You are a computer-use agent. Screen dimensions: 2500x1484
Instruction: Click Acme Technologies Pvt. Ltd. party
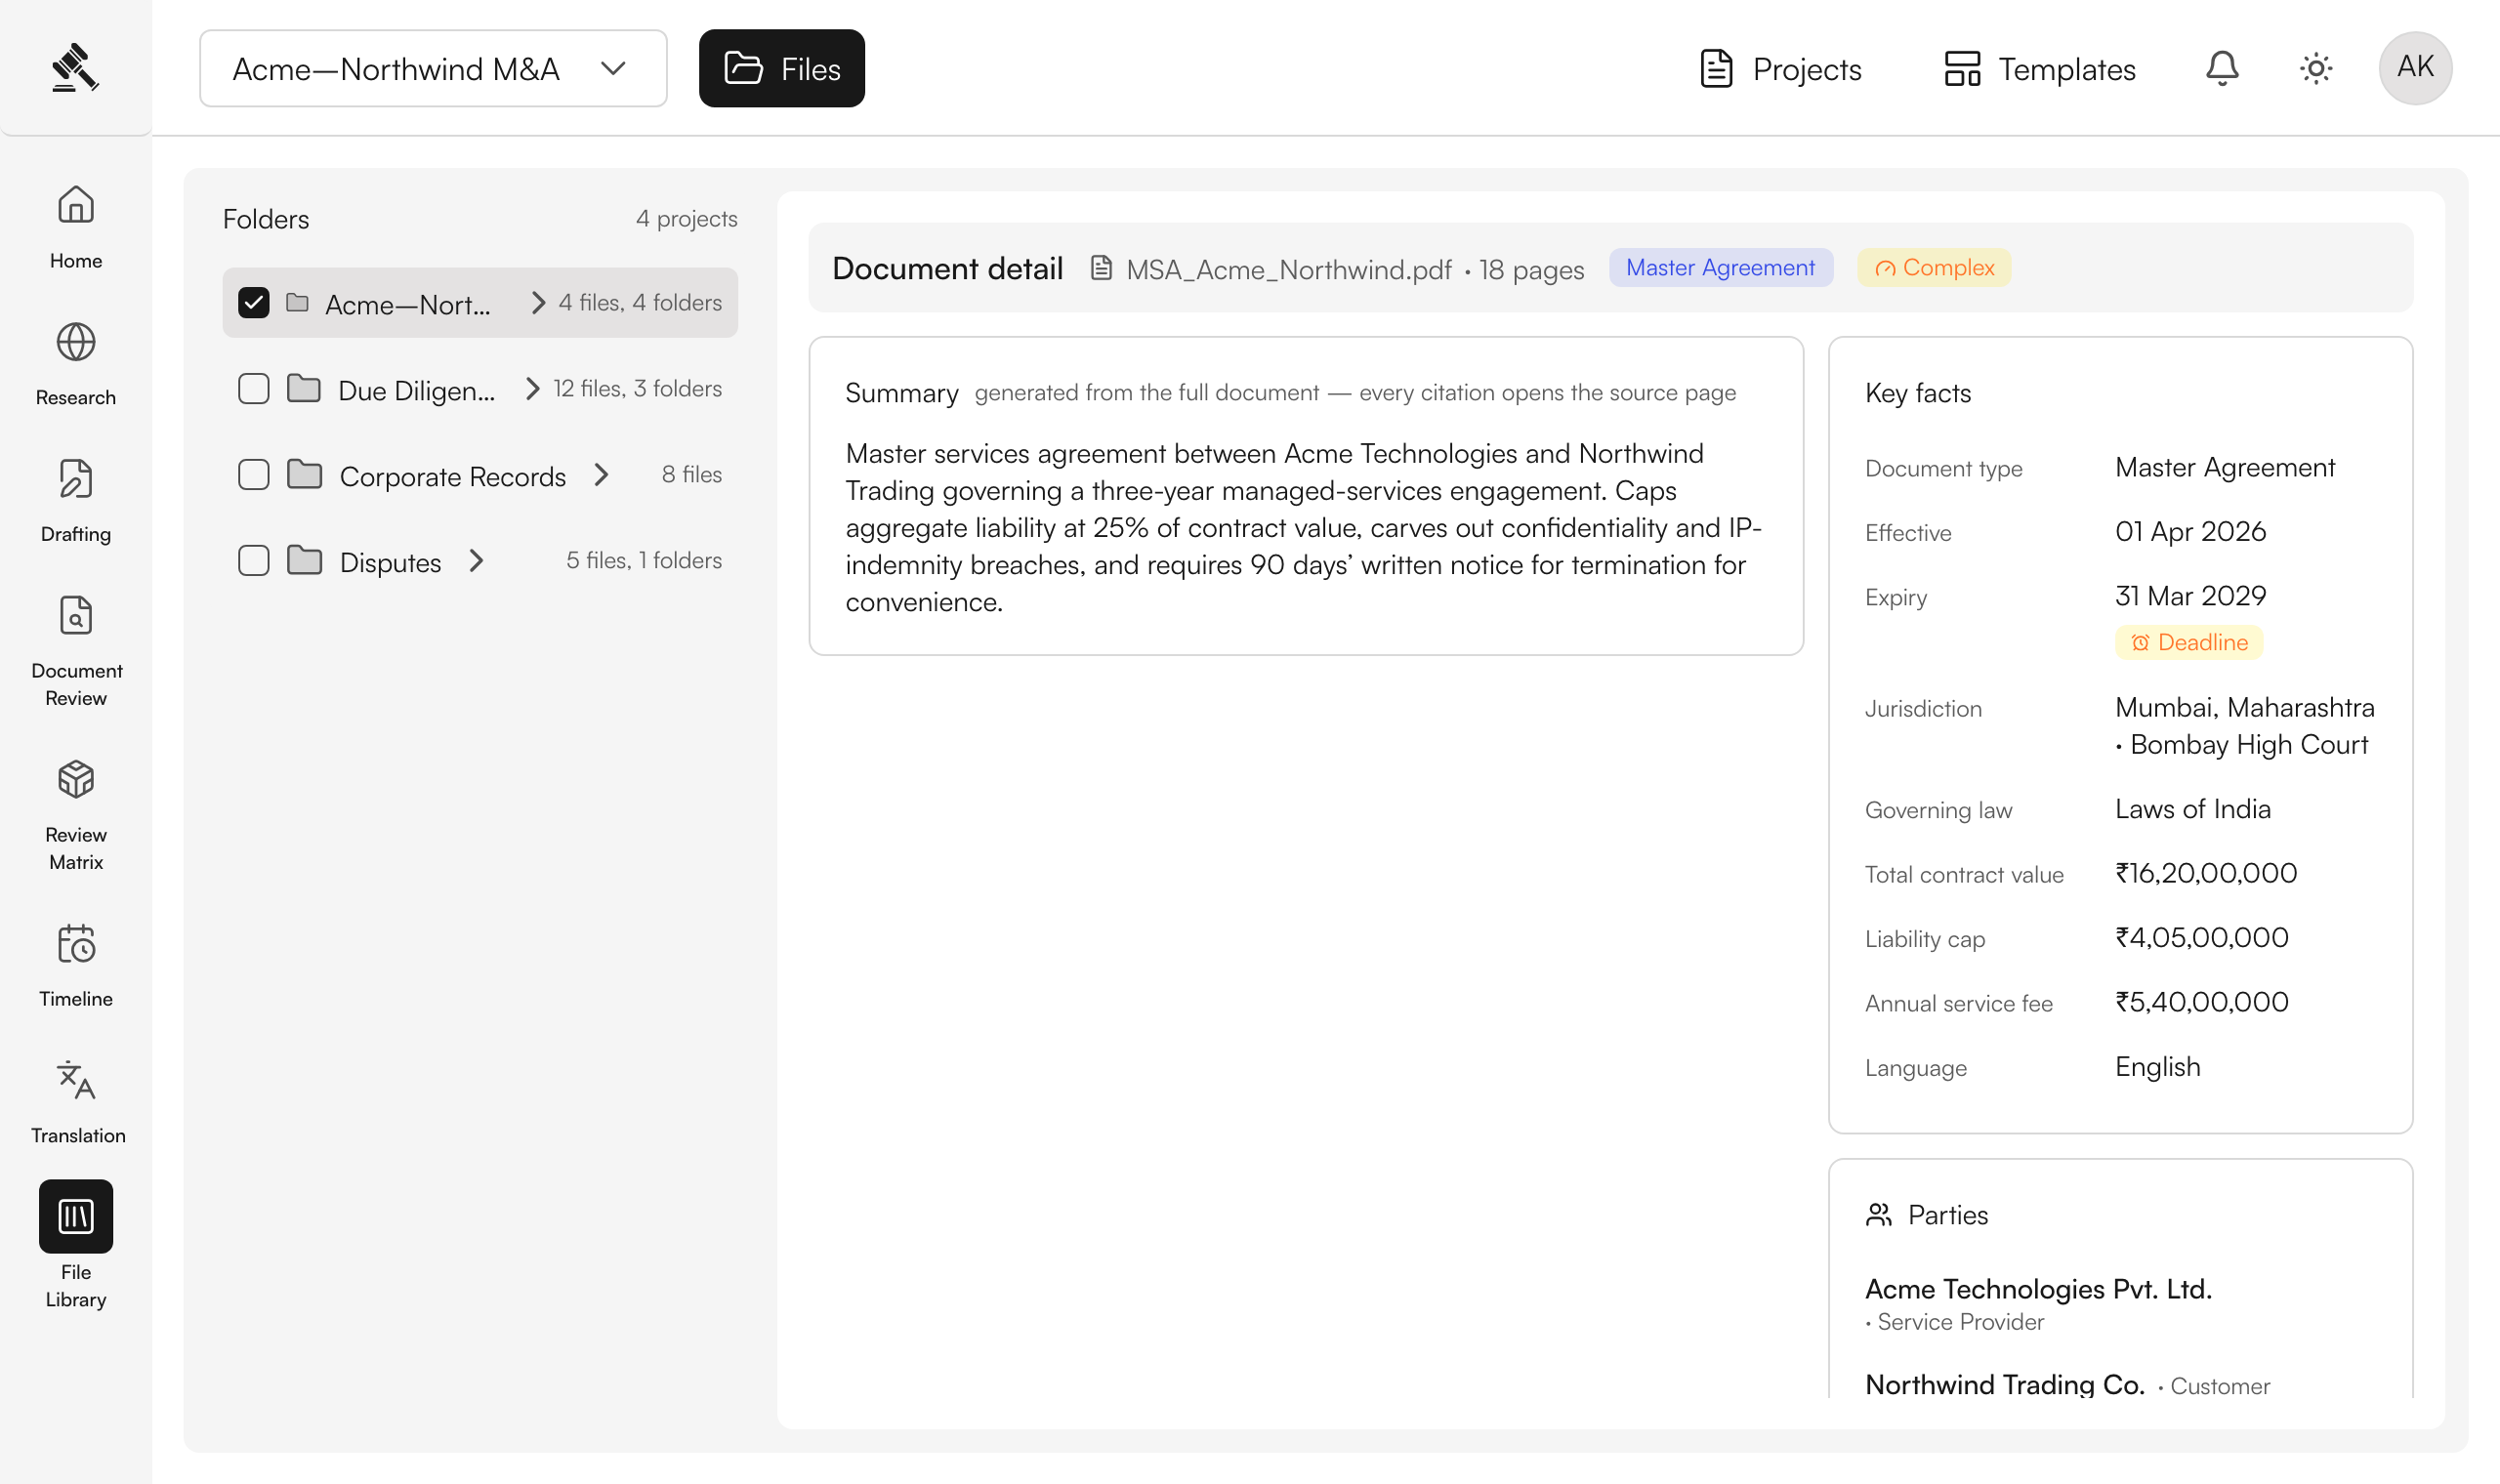(x=2038, y=1288)
